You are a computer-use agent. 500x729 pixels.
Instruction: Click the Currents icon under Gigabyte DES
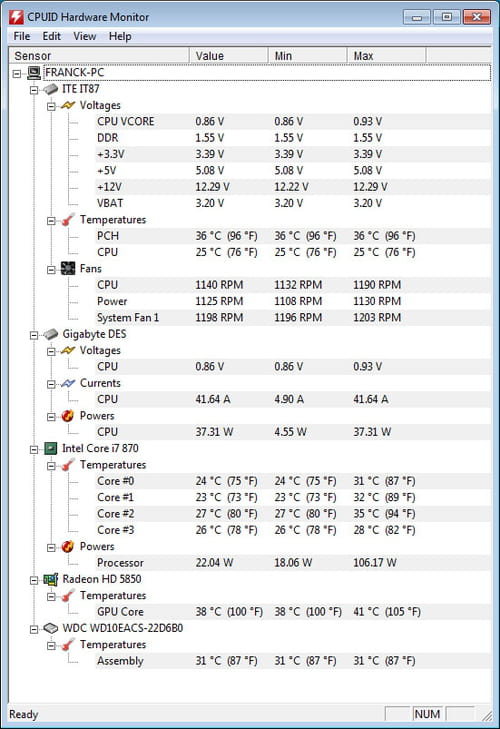coord(68,383)
